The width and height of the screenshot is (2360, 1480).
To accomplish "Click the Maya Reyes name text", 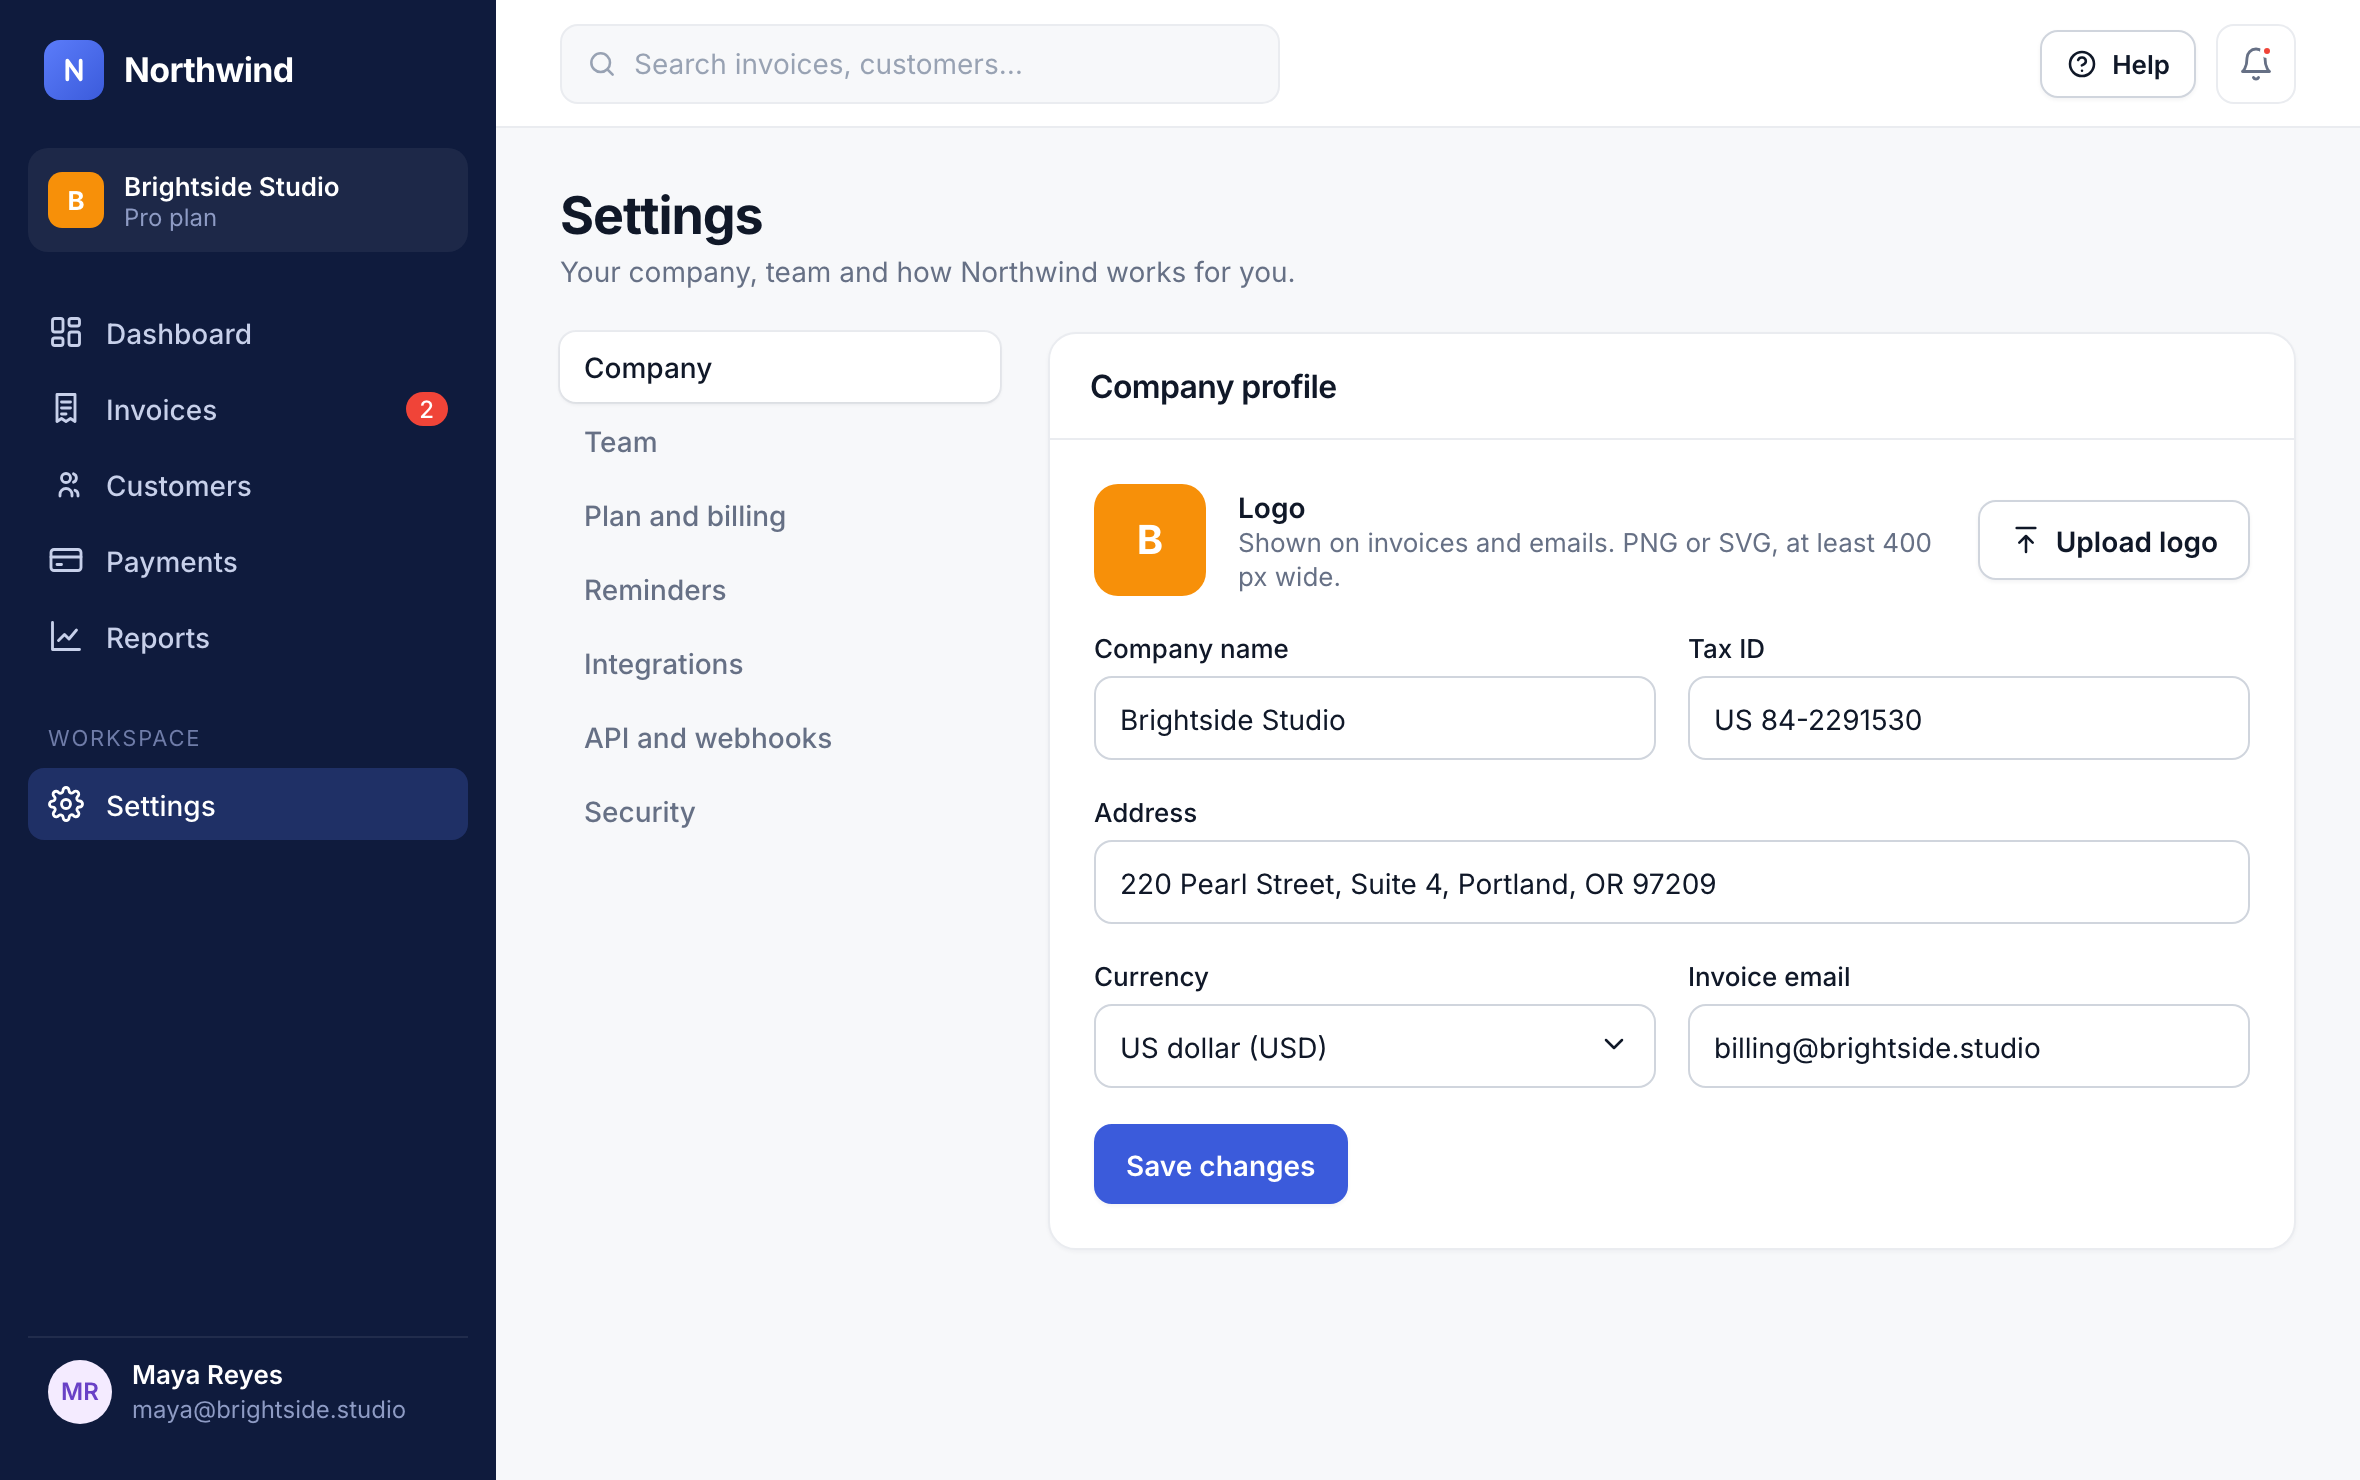I will tap(207, 1375).
